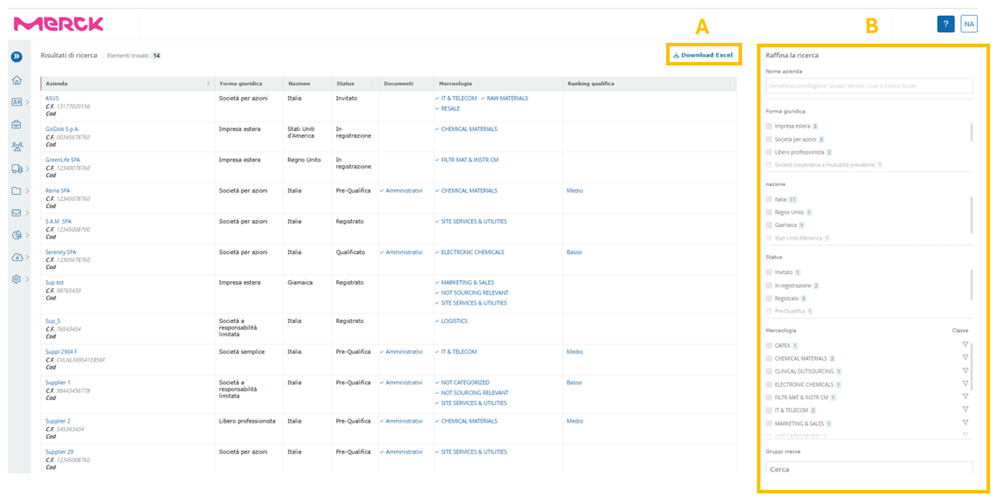Open the briefcase icon in sidebar
Image resolution: width=1004 pixels, height=503 pixels.
(x=17, y=124)
